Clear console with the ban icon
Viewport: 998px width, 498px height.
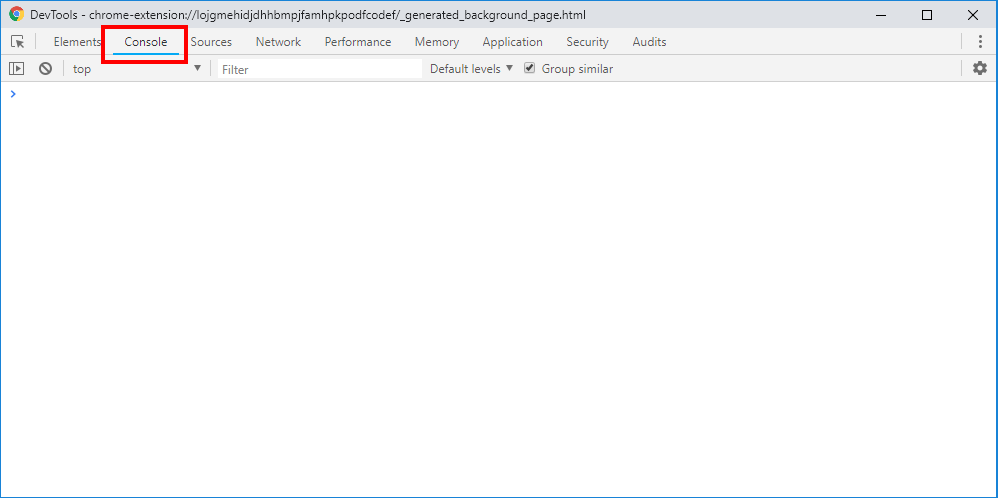click(45, 69)
